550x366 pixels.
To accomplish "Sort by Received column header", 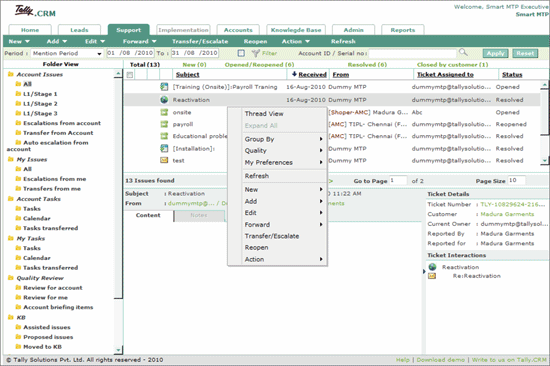I will [x=312, y=74].
